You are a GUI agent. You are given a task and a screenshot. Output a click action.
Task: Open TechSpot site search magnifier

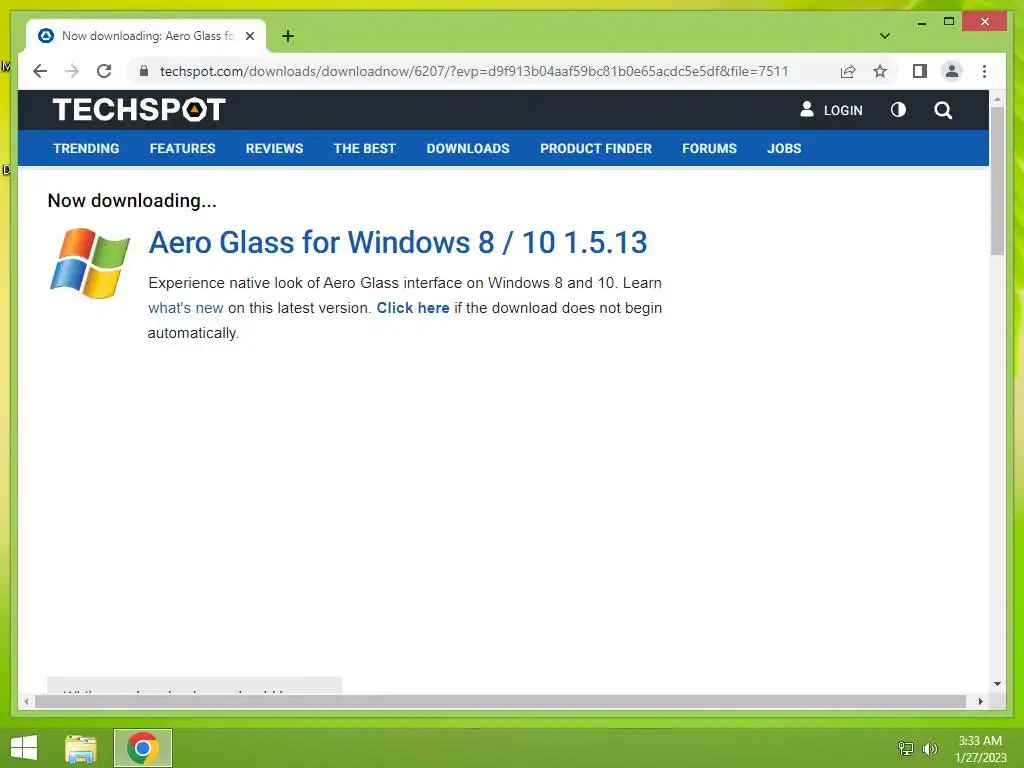pyautogui.click(x=942, y=110)
